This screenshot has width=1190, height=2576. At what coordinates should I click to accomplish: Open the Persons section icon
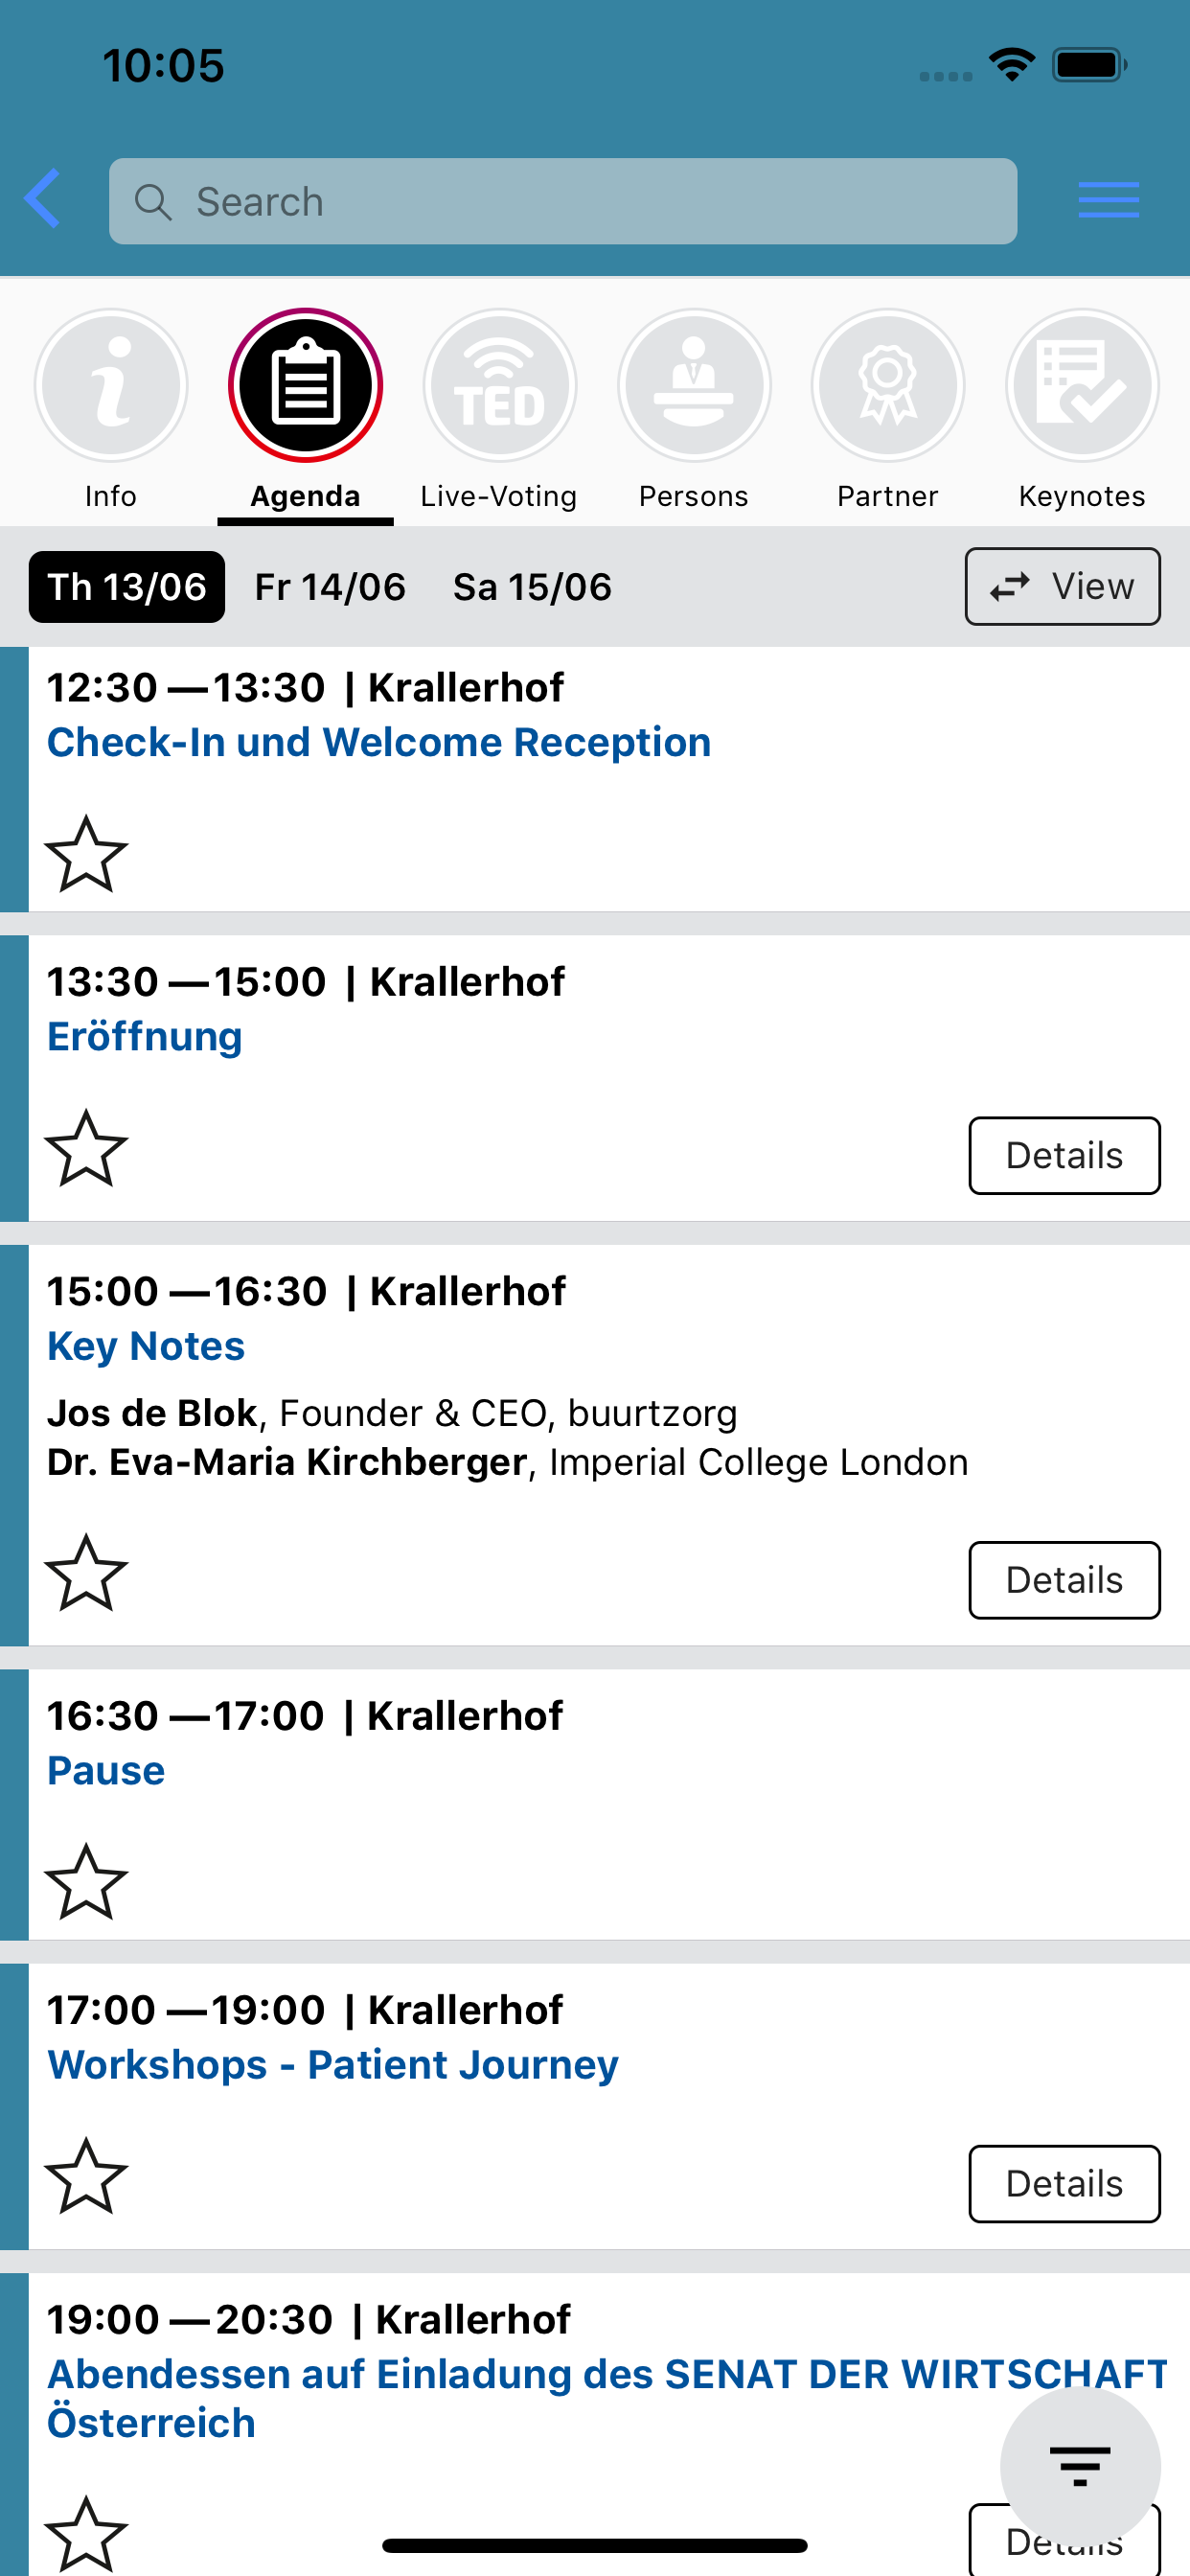[x=693, y=386]
